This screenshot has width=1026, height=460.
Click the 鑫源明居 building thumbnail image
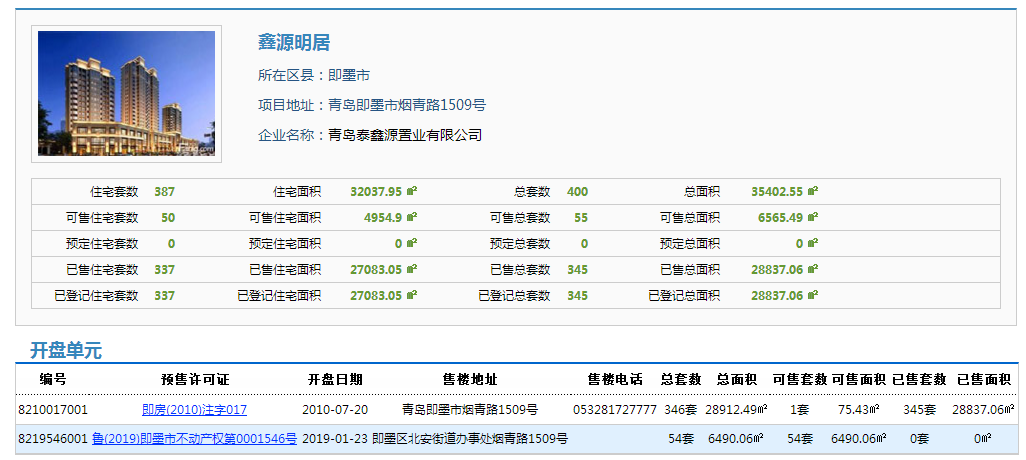click(126, 94)
